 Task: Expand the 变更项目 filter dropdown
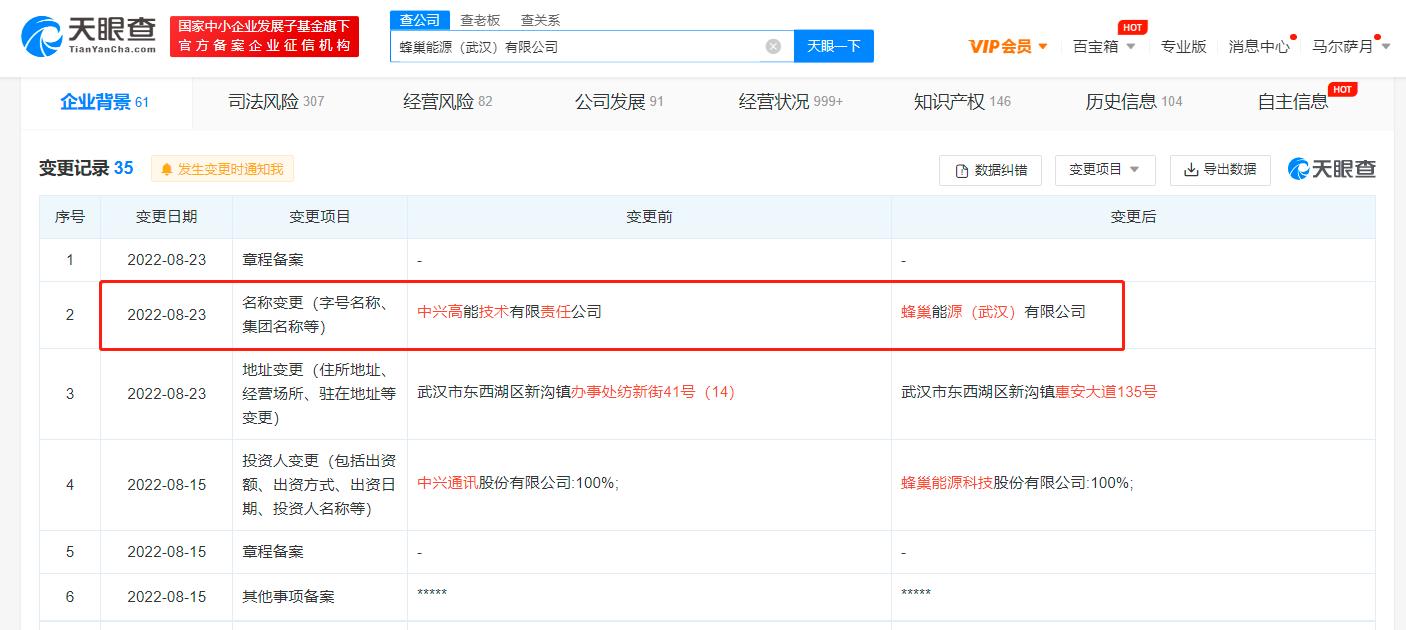1105,170
